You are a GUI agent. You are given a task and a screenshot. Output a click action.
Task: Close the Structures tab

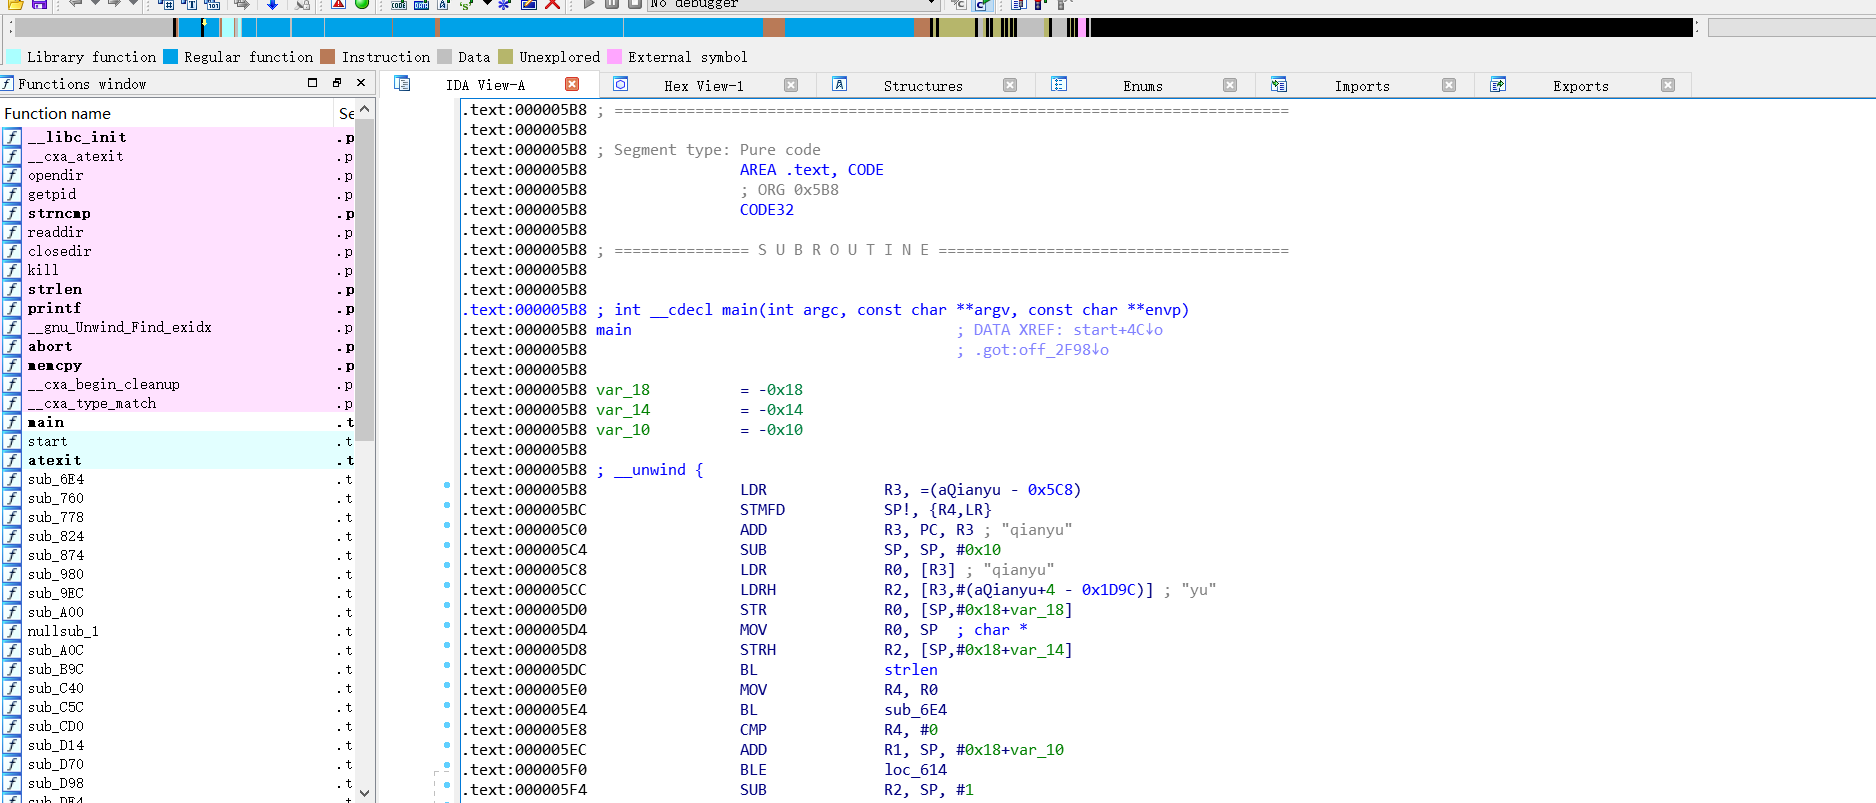[1010, 85]
